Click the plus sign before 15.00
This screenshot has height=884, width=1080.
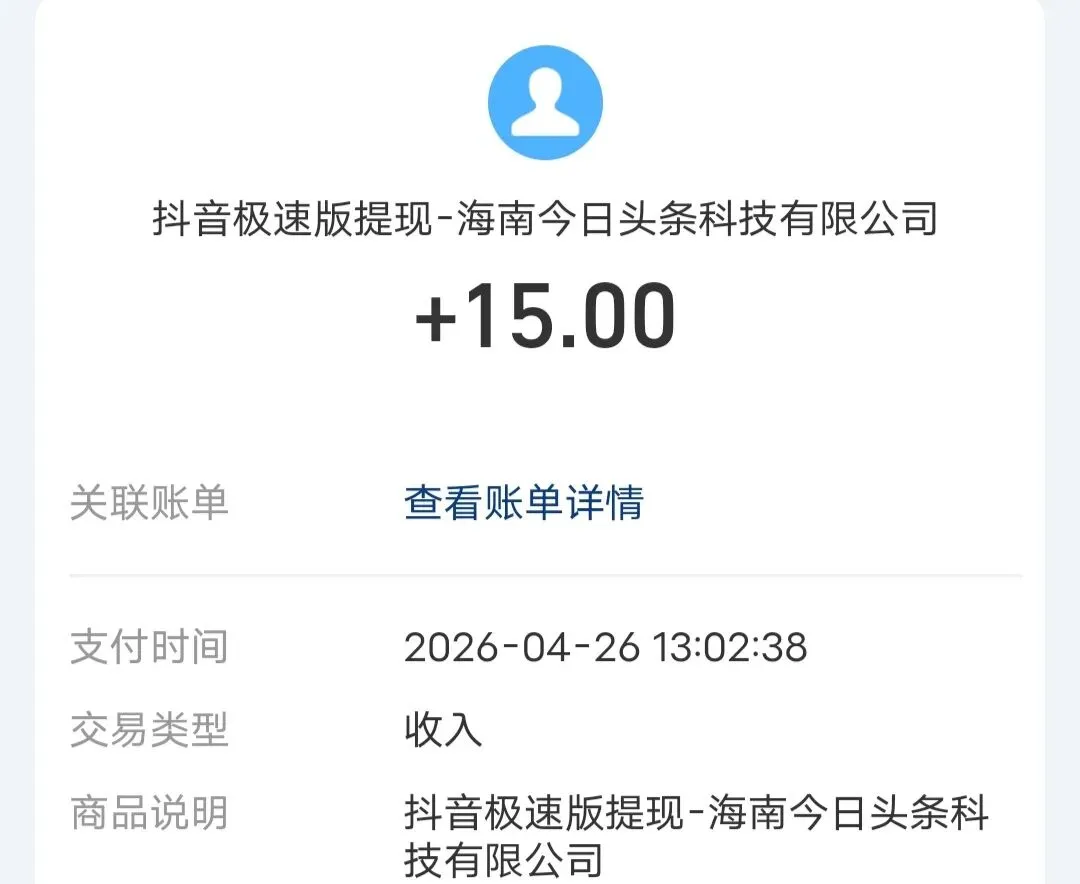pos(436,320)
